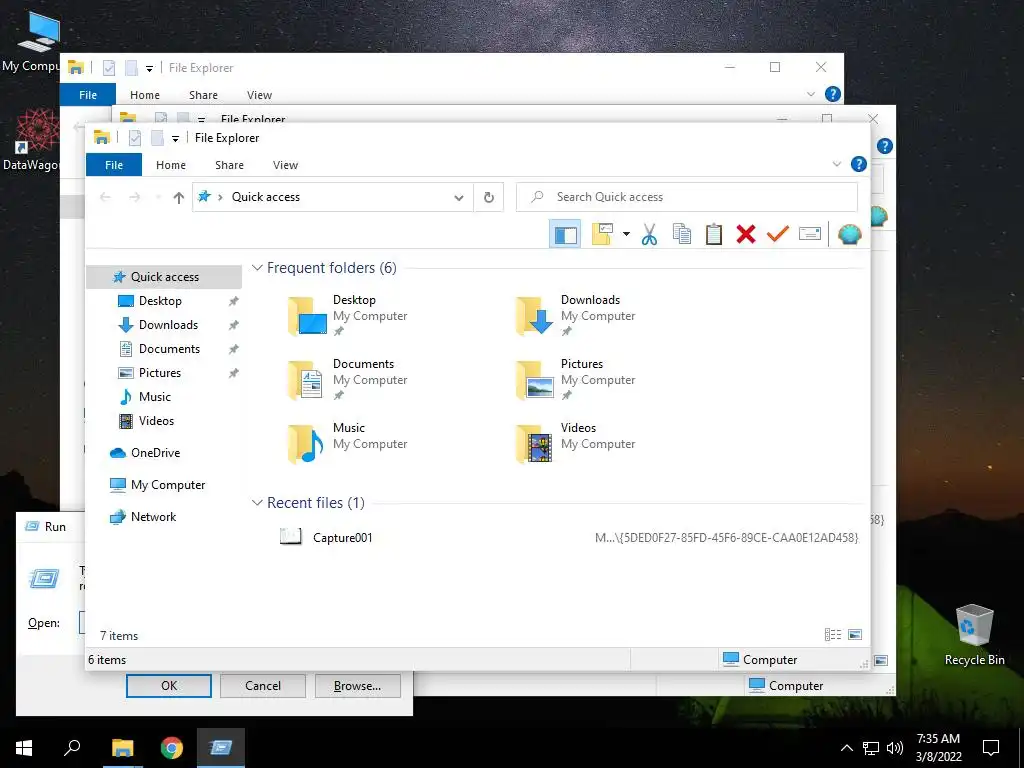
Task: Open address bar history dropdown
Action: (x=458, y=197)
